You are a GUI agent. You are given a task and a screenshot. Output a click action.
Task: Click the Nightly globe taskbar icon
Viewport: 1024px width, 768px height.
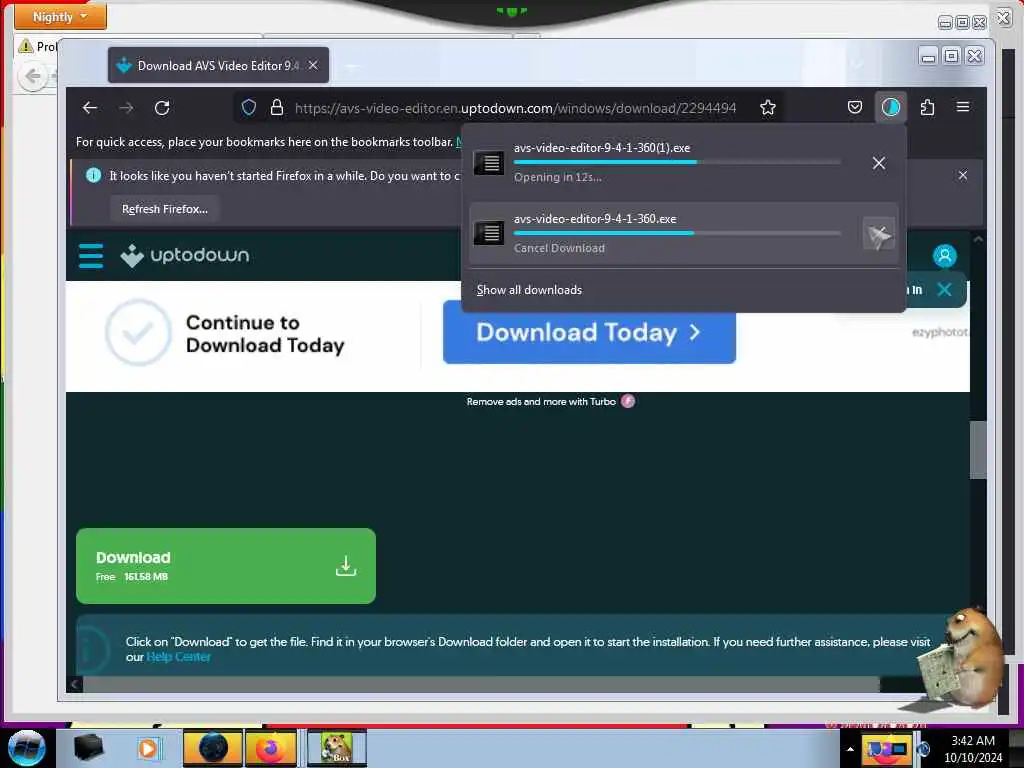tap(213, 748)
